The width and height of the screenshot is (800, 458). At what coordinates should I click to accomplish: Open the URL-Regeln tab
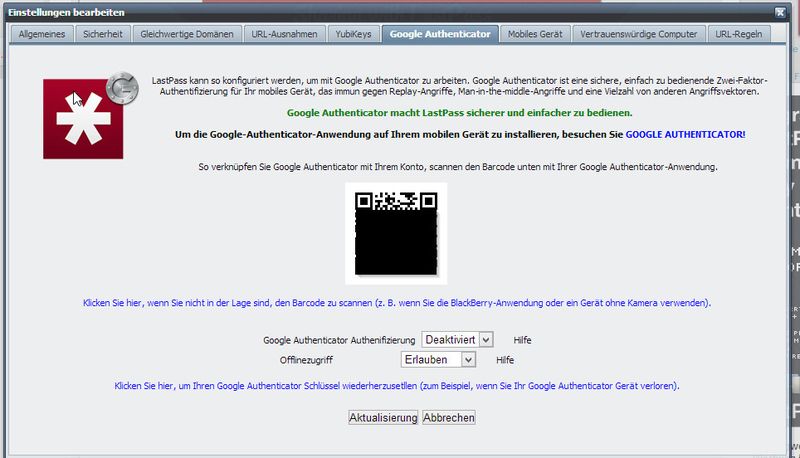tap(738, 34)
